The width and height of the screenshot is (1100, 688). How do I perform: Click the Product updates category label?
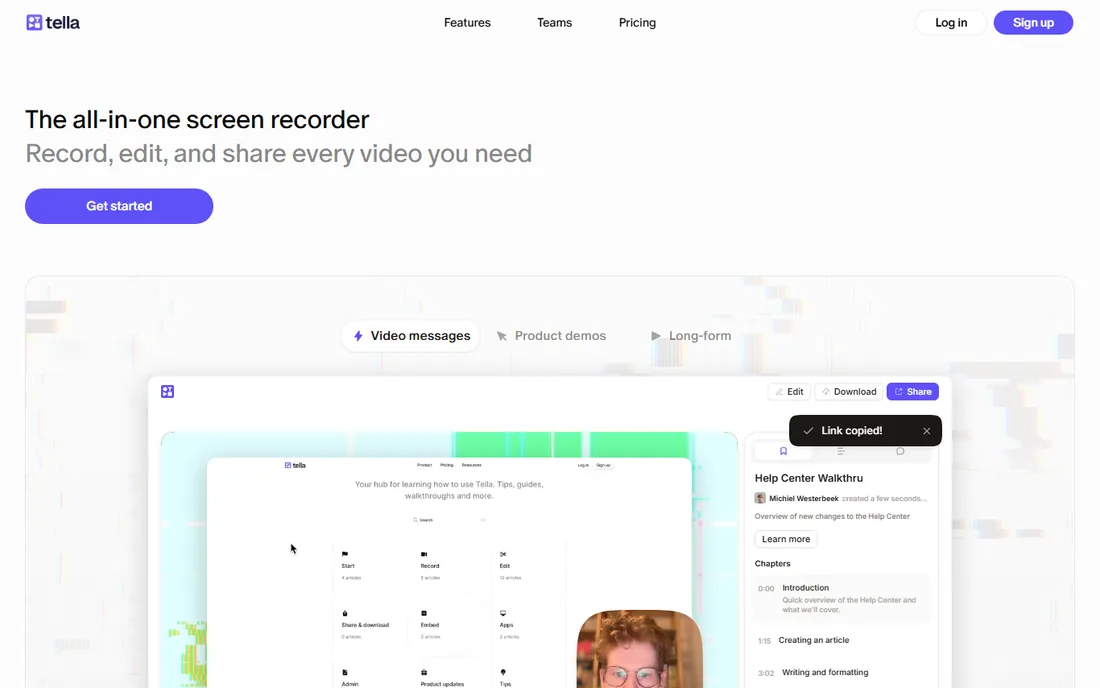[442, 684]
